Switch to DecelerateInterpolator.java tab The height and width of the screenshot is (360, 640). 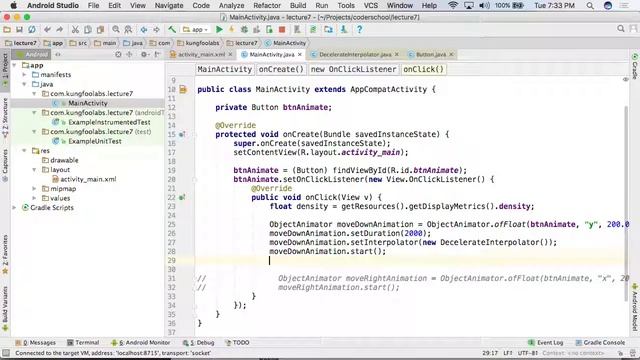click(x=355, y=54)
